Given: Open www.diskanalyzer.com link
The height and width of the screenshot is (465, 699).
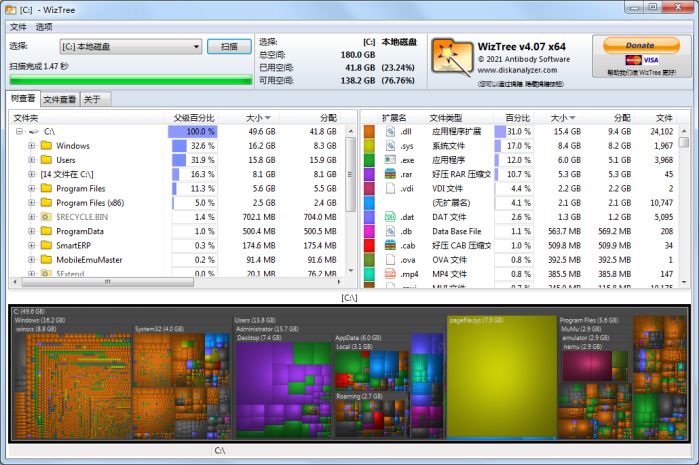Looking at the screenshot, I should [x=517, y=70].
